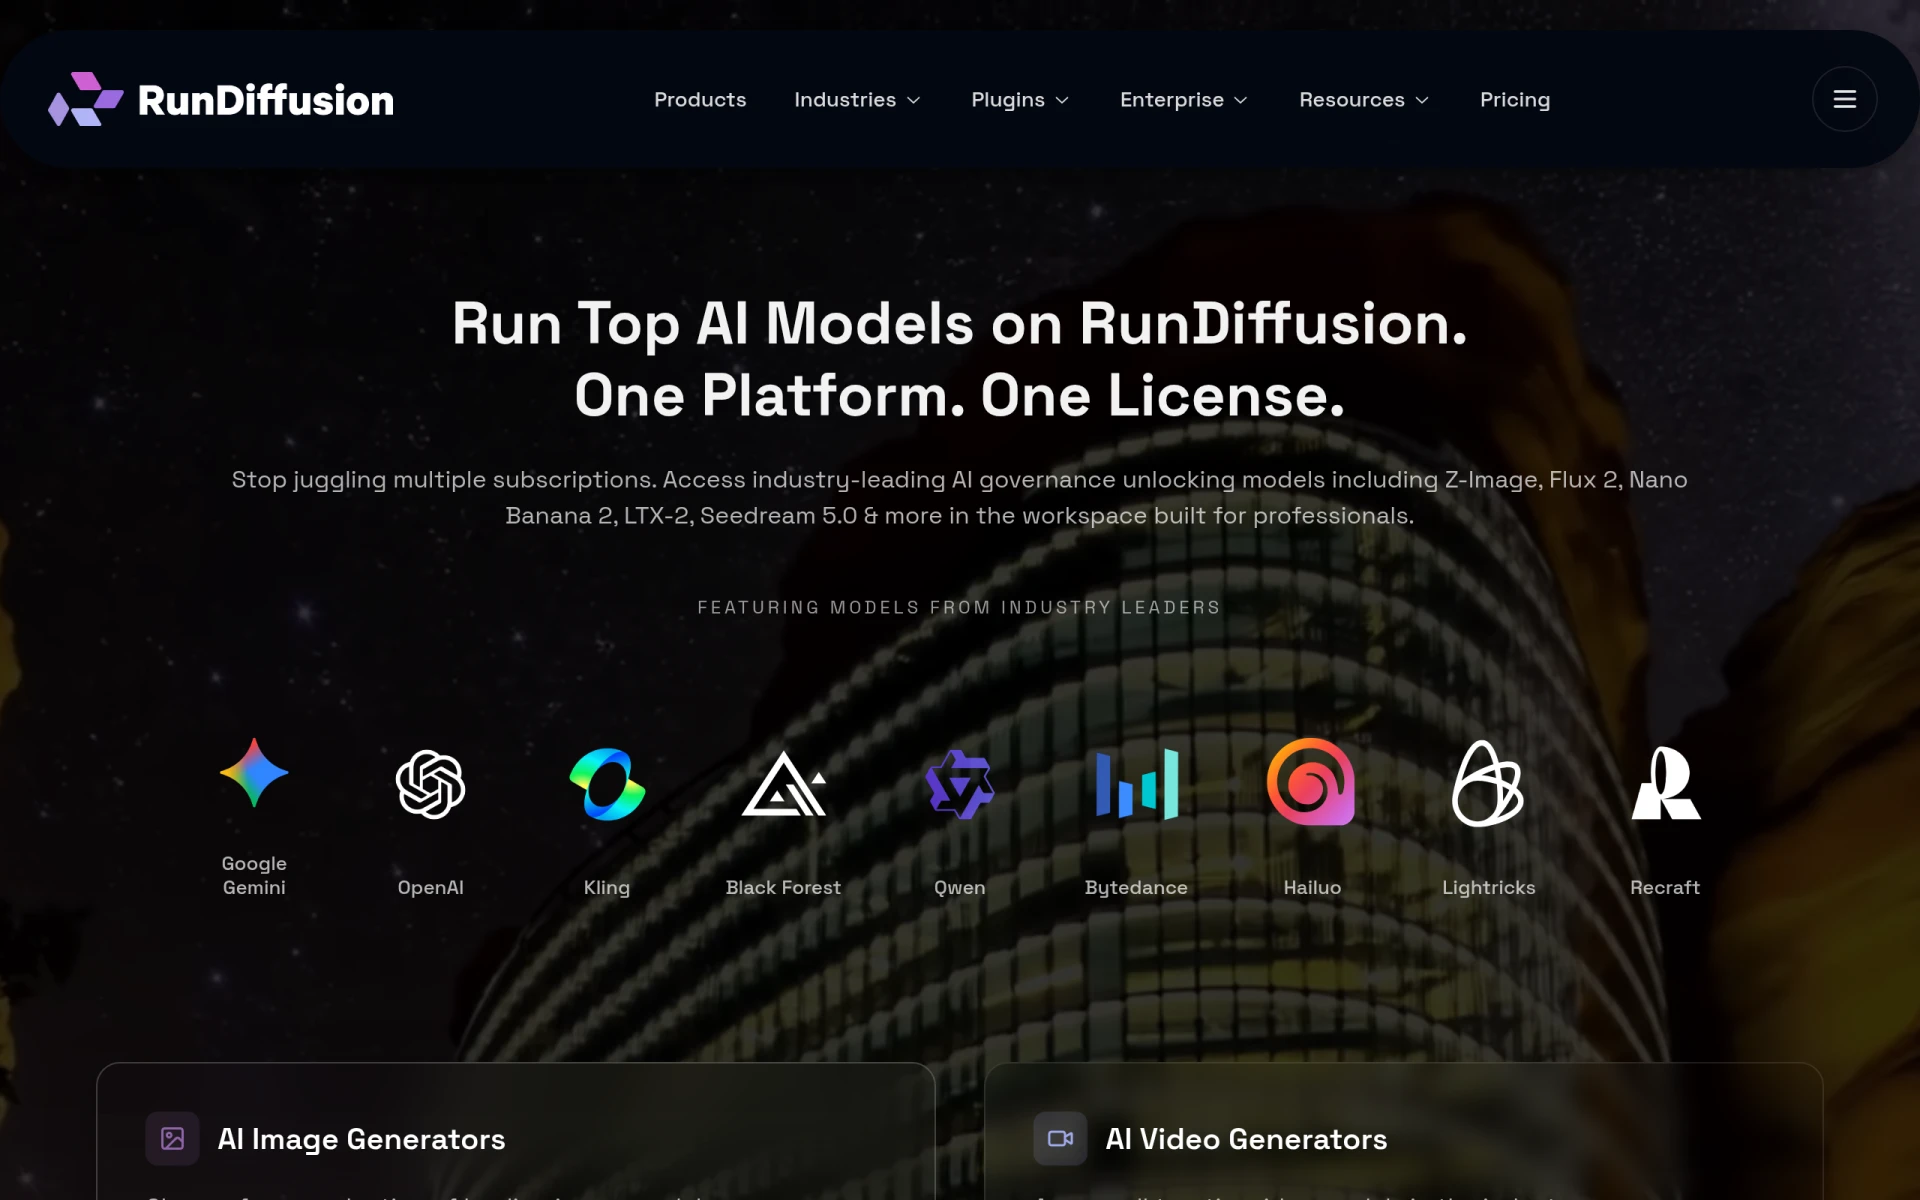Image resolution: width=1920 pixels, height=1200 pixels.
Task: Open the Industries menu label
Action: tap(845, 99)
